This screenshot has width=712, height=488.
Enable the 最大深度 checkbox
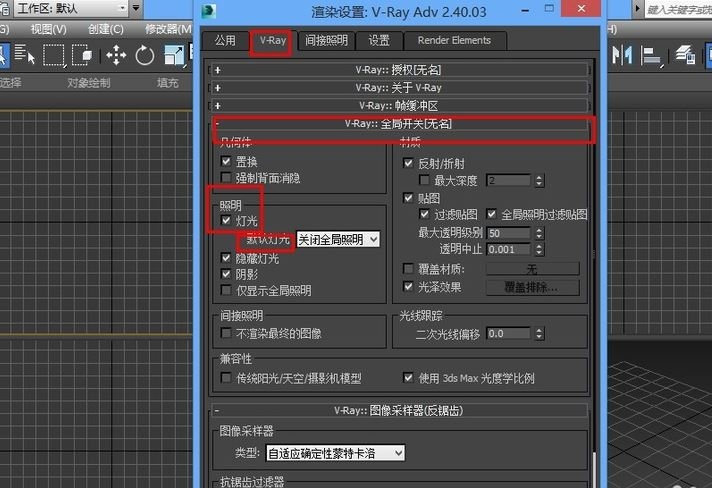[x=424, y=180]
